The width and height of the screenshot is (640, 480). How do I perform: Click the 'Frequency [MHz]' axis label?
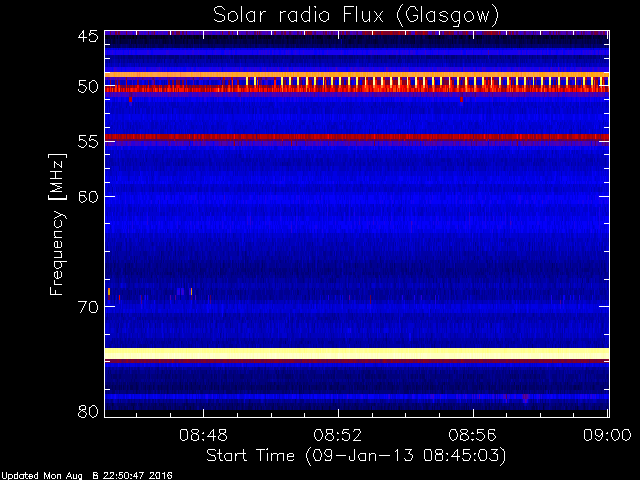57,224
